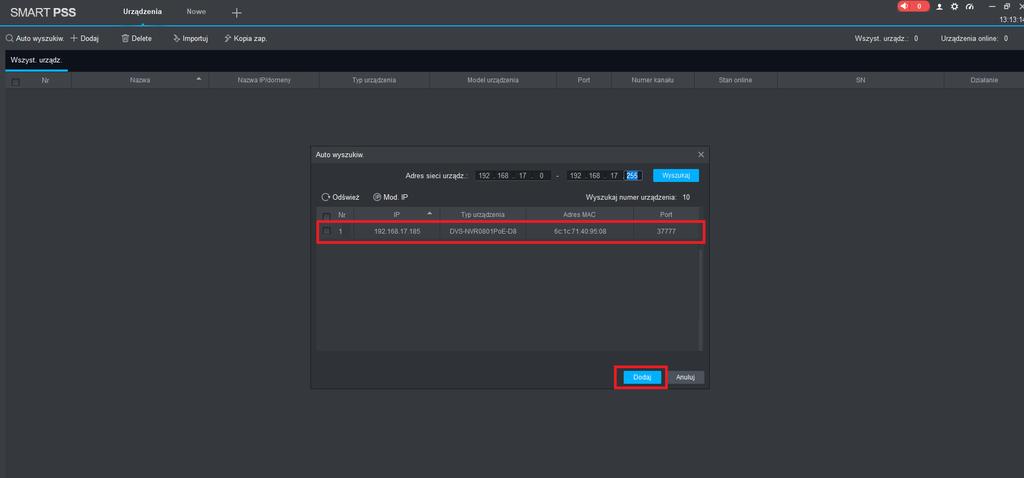Image resolution: width=1024 pixels, height=478 pixels.
Task: Click Stan online column header
Action: coord(735,80)
